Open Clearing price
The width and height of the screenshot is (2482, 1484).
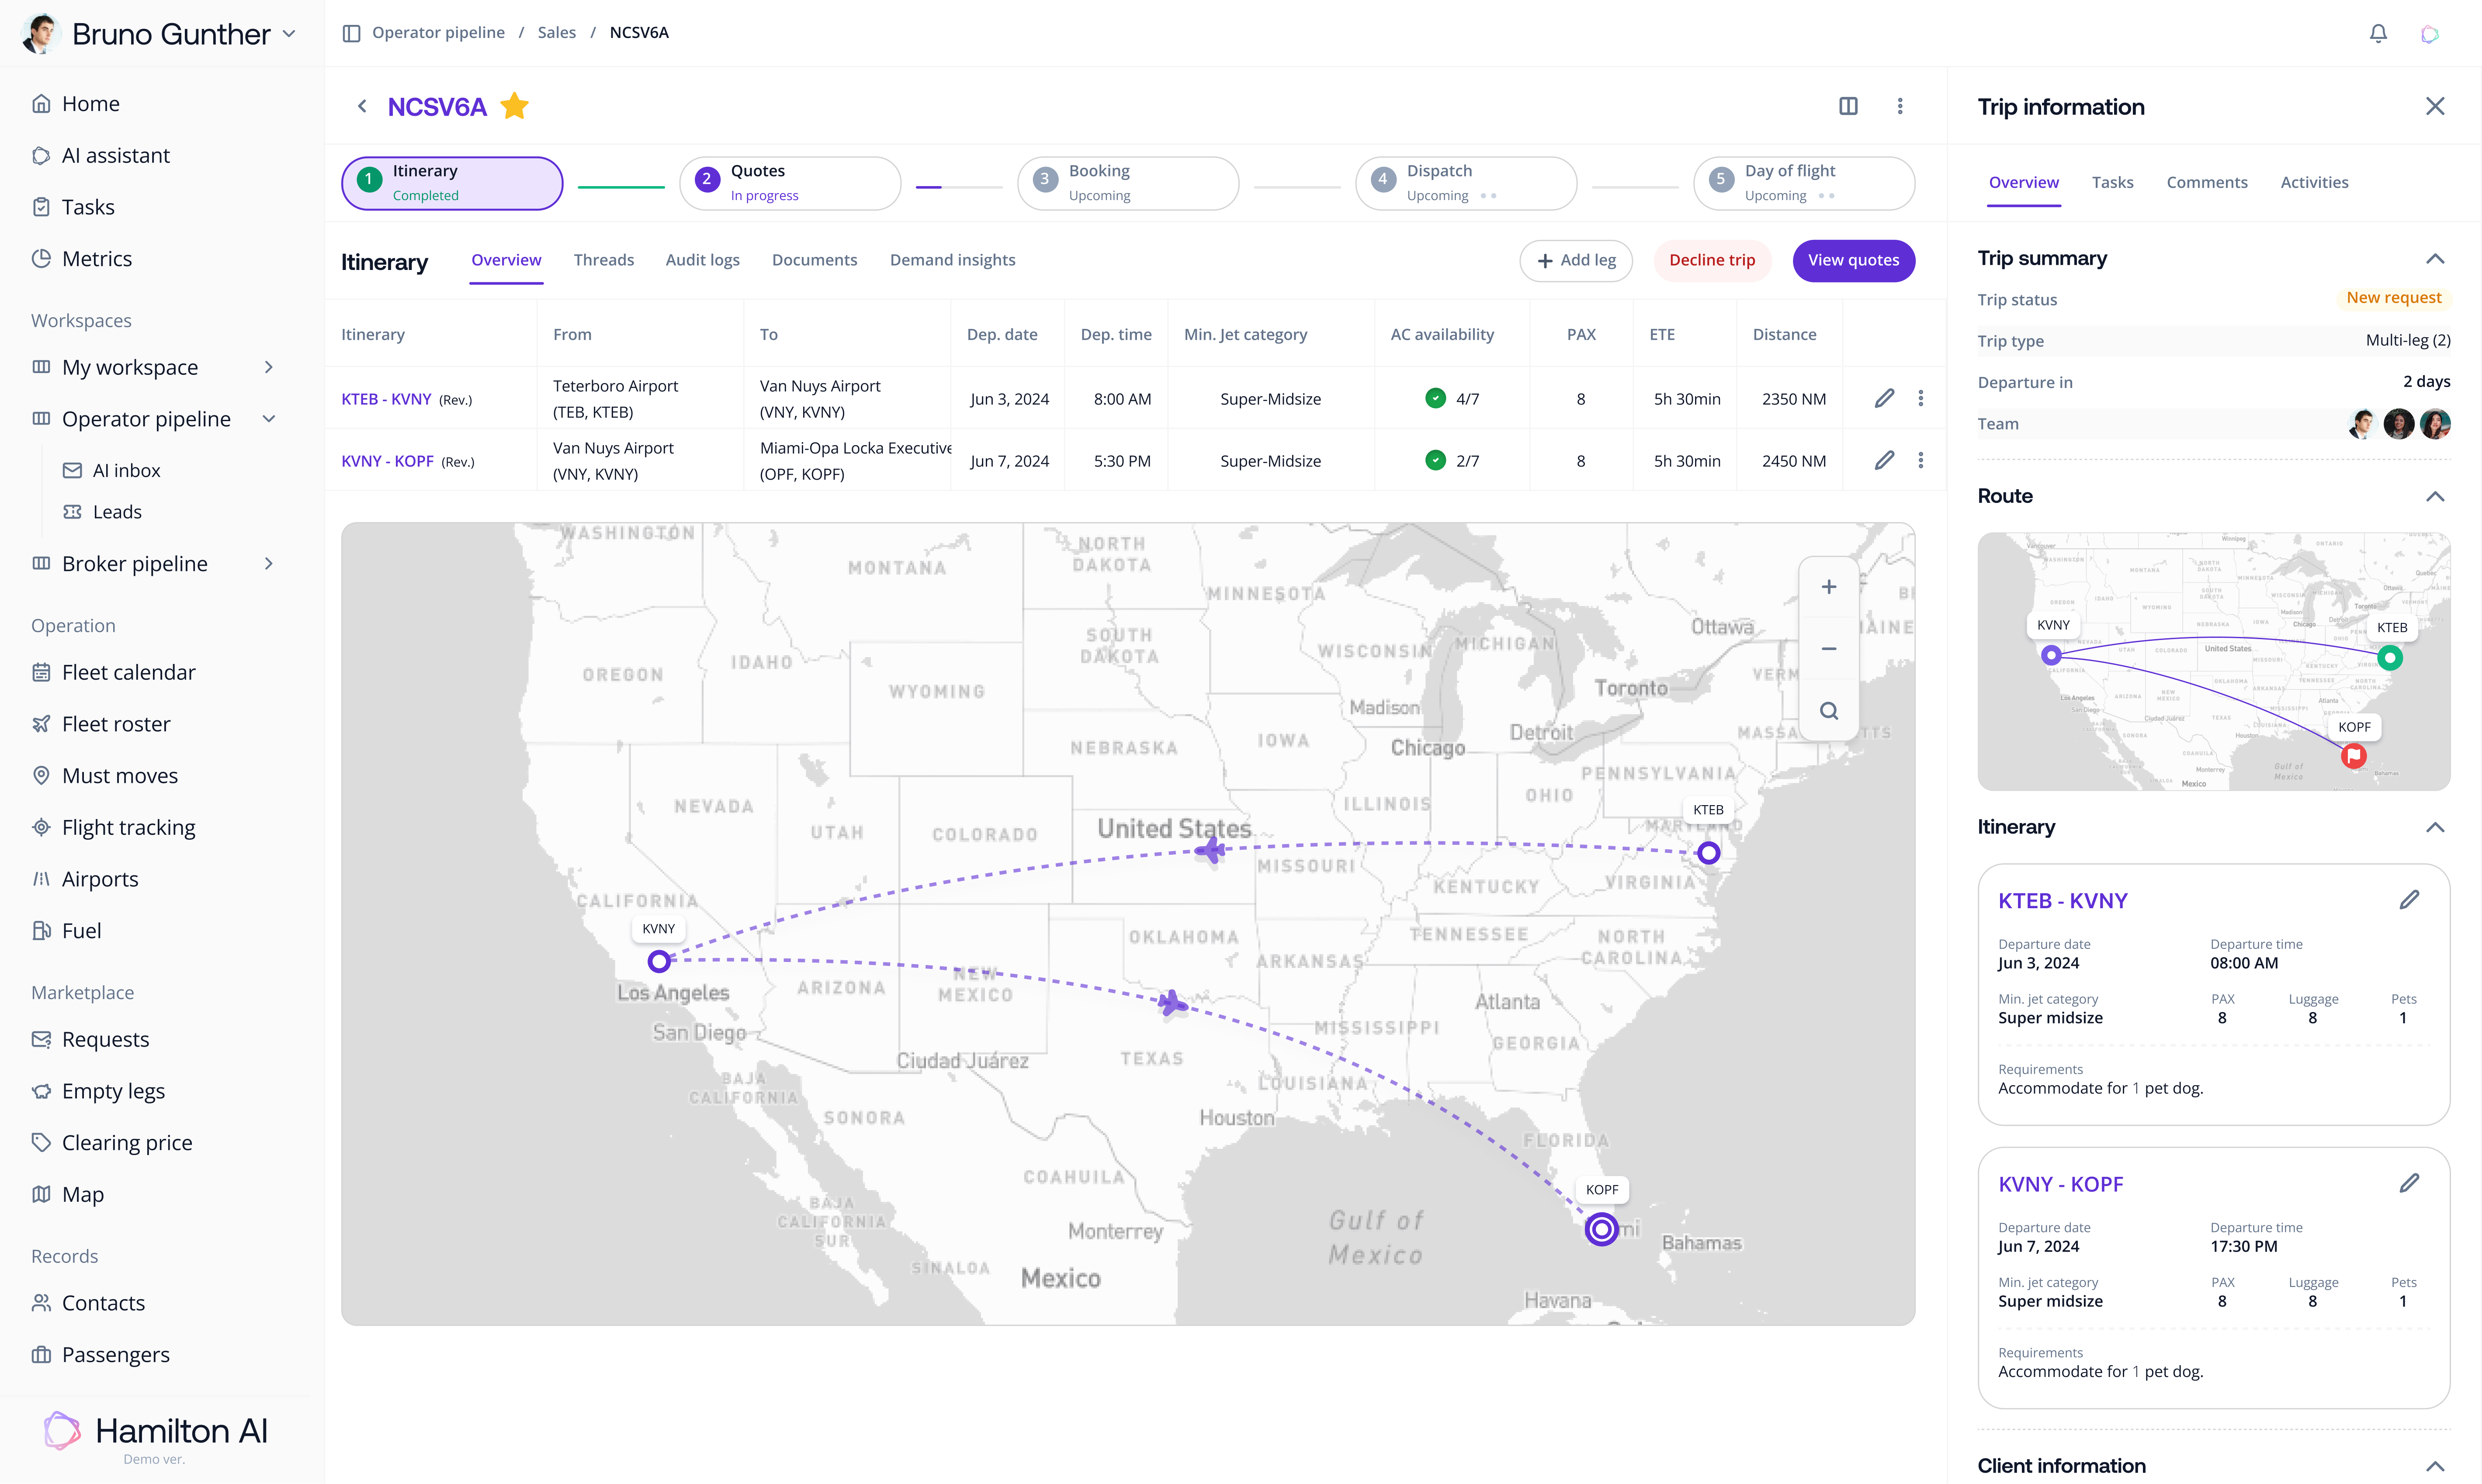(x=112, y=1143)
